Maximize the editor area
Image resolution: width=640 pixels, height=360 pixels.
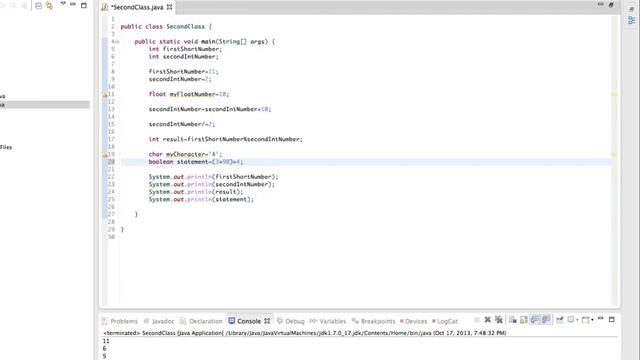click(611, 5)
